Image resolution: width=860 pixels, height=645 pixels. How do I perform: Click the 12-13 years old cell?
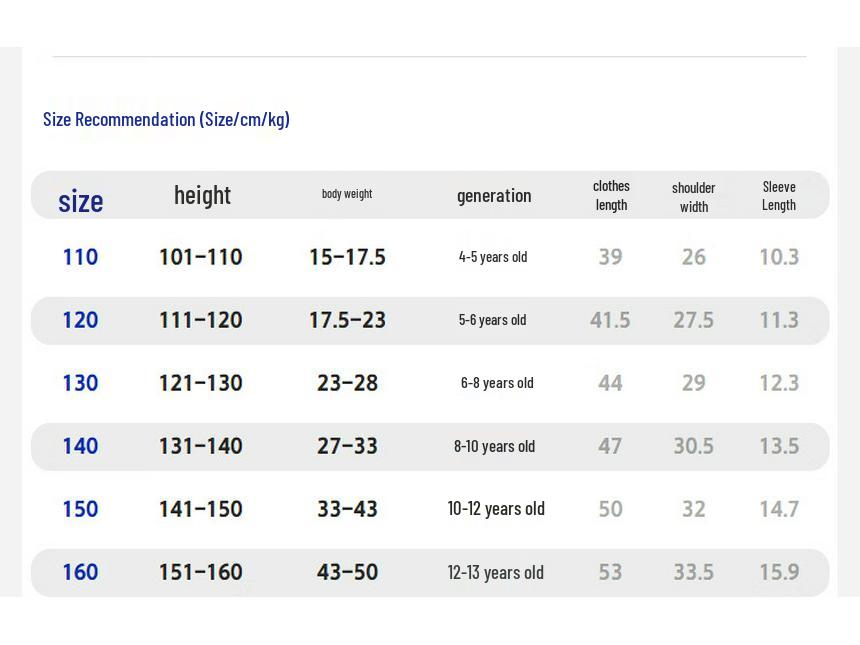tap(496, 573)
